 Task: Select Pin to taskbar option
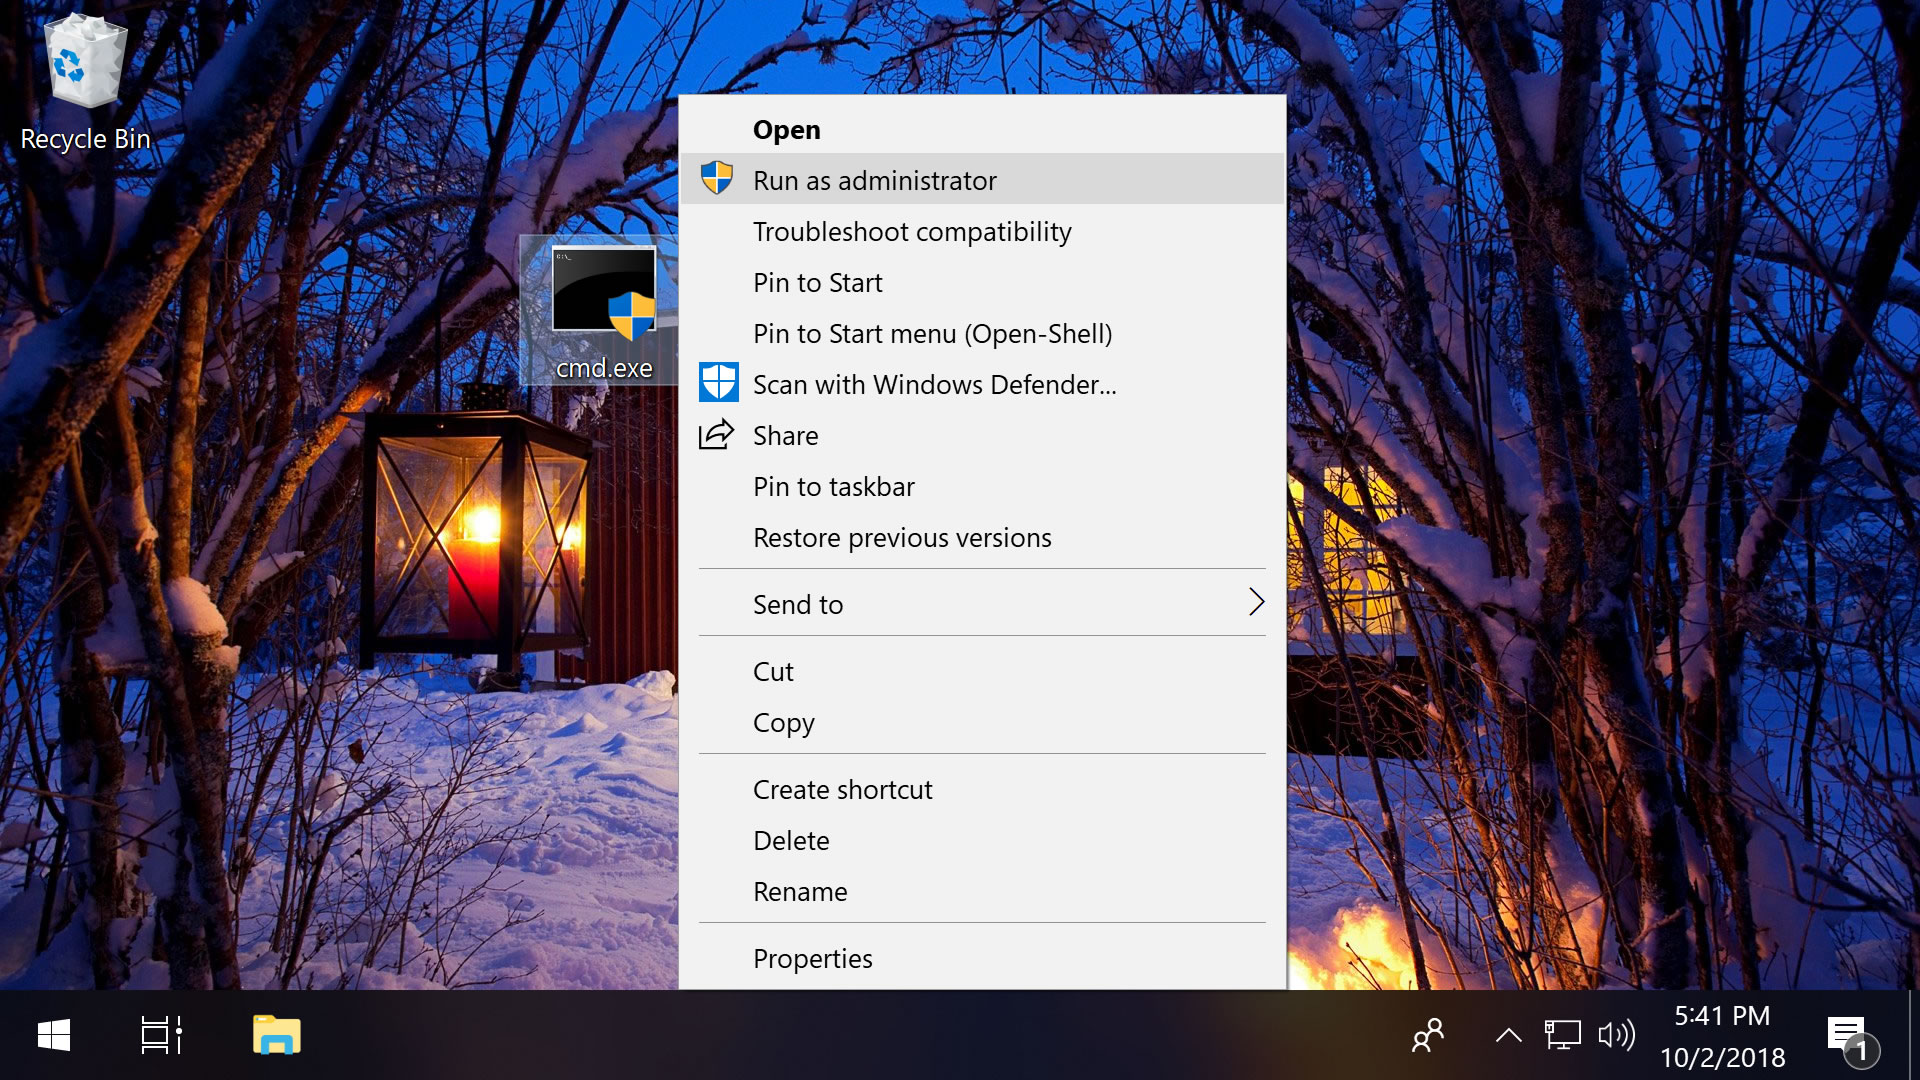coord(833,487)
